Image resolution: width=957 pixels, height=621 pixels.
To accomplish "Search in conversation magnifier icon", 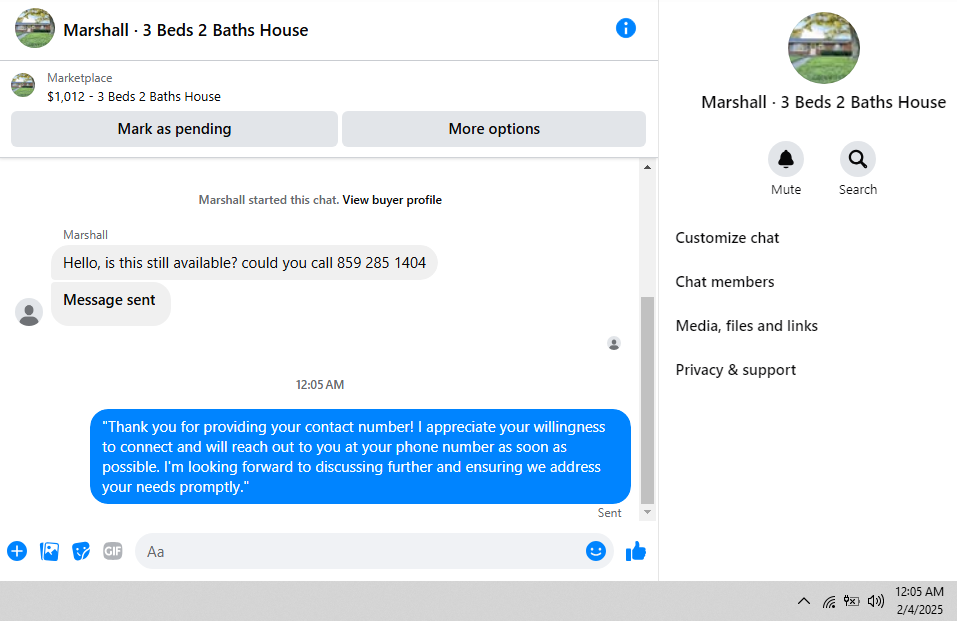I will pos(858,159).
